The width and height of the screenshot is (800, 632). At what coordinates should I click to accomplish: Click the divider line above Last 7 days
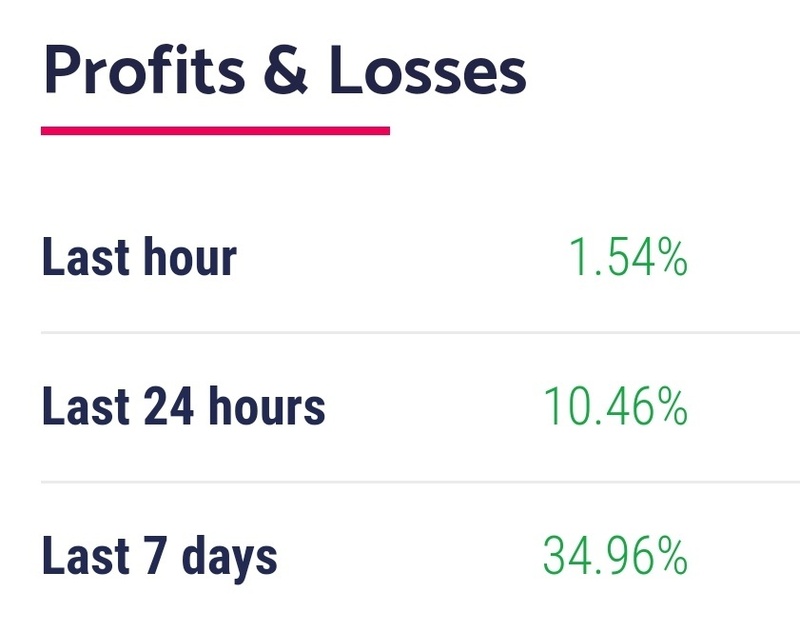point(420,481)
